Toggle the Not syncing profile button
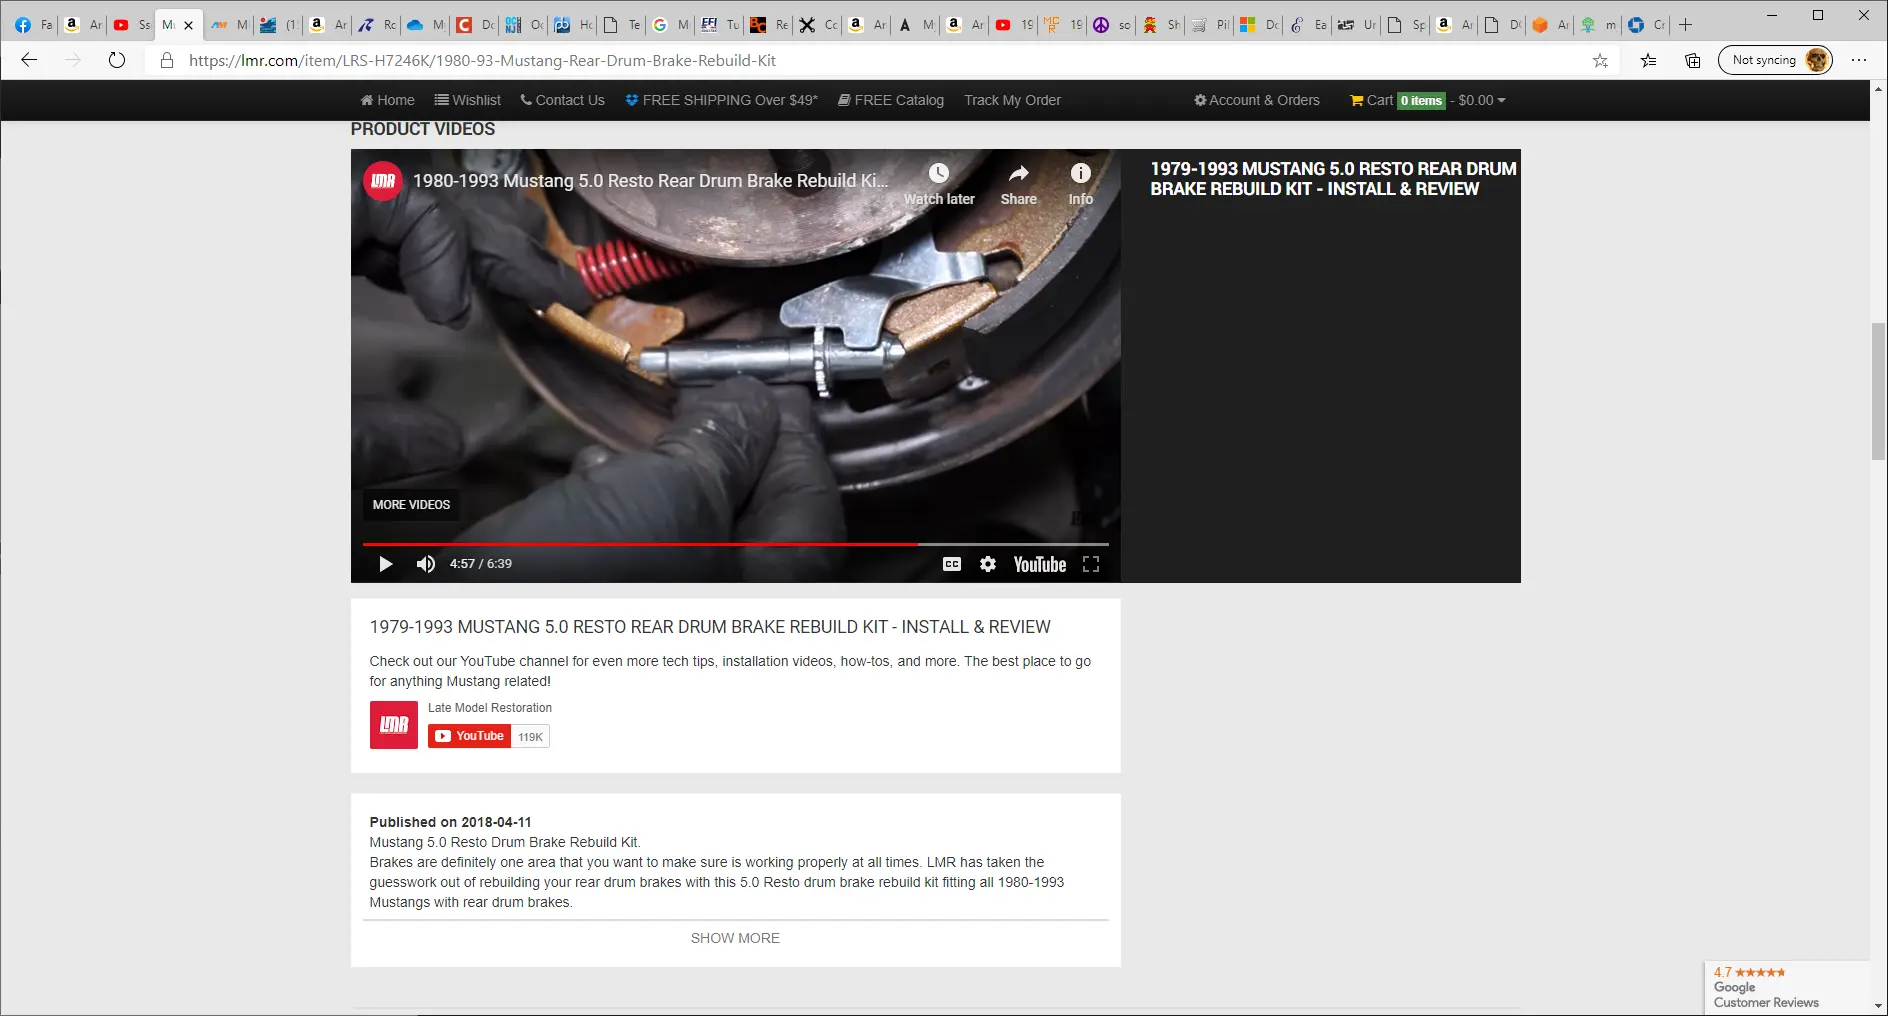Viewport: 1888px width, 1016px height. 1775,60
